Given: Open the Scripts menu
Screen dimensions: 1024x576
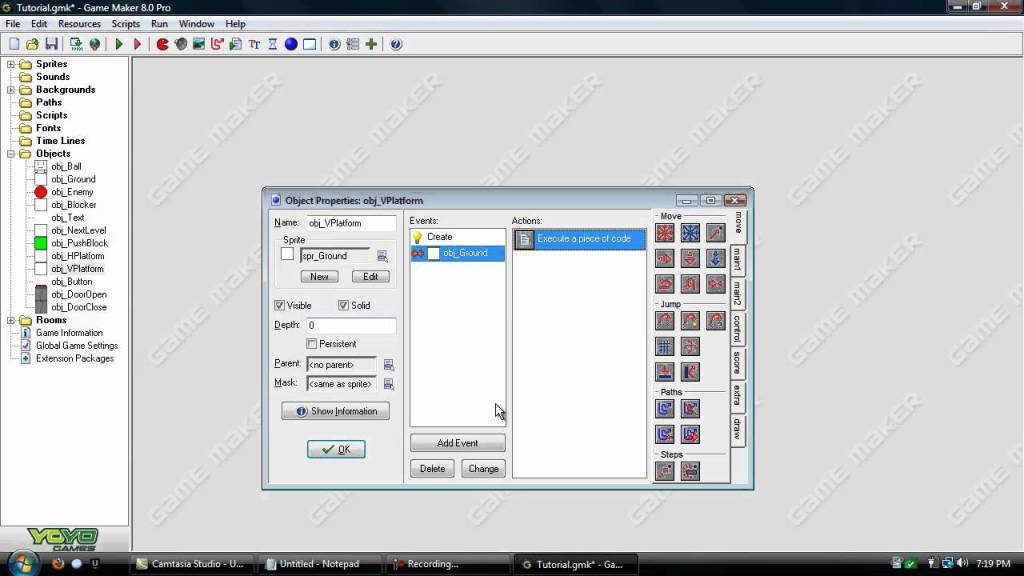Looking at the screenshot, I should (x=125, y=24).
